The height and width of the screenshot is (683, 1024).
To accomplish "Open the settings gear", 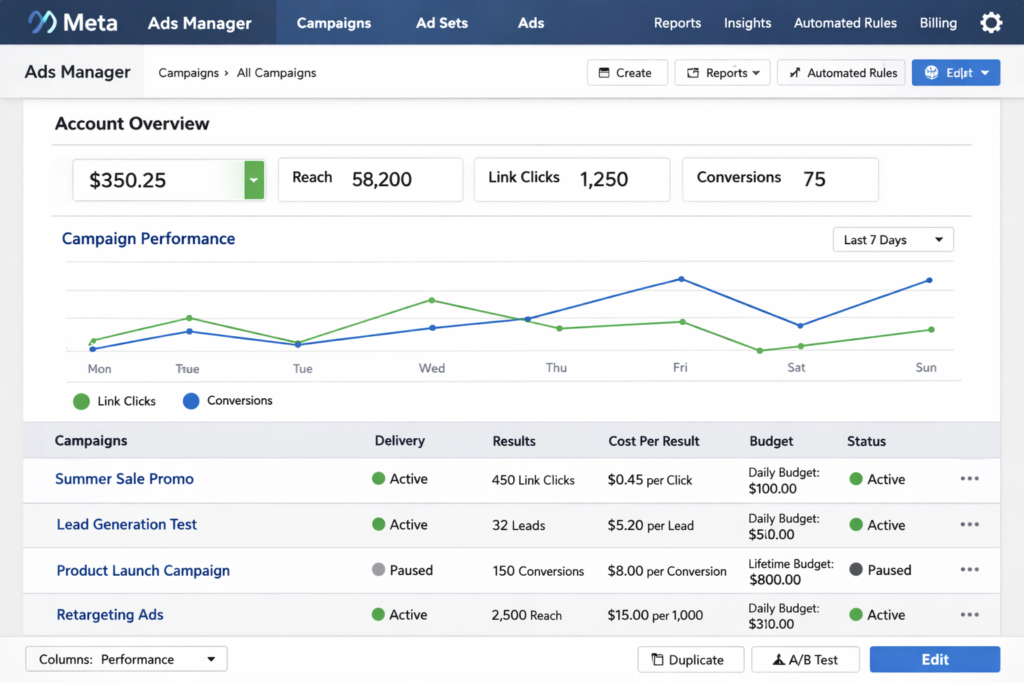I will point(991,21).
